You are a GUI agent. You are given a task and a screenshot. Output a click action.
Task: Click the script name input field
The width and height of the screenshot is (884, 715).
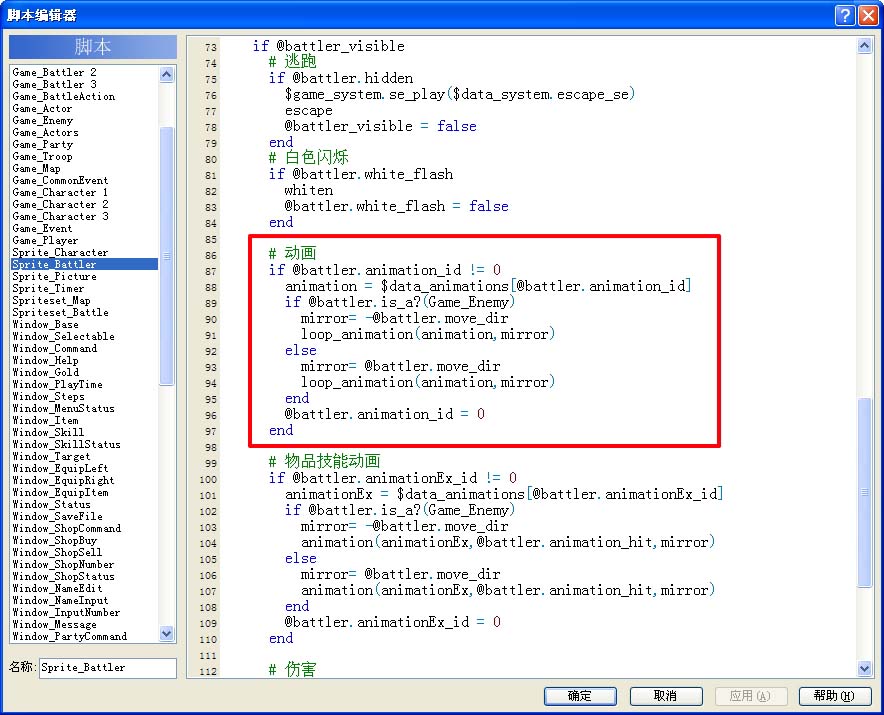click(x=108, y=668)
